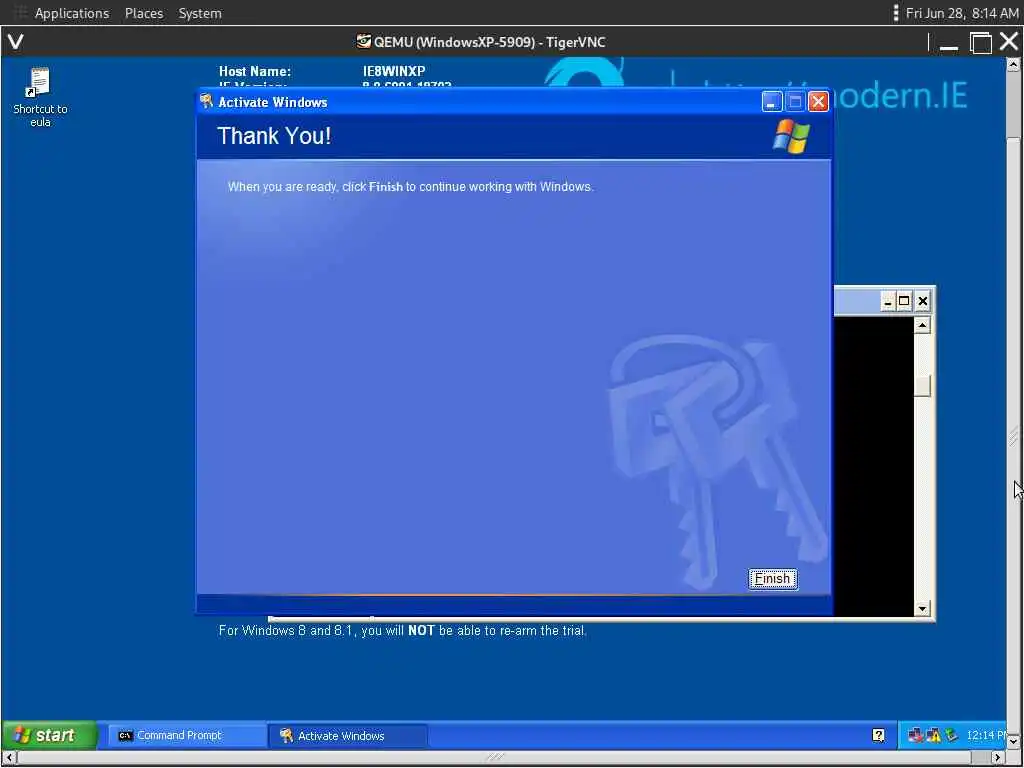Click the Command Prompt vertical scrollbar thumb
Viewport: 1024px width, 768px height.
tap(921, 385)
